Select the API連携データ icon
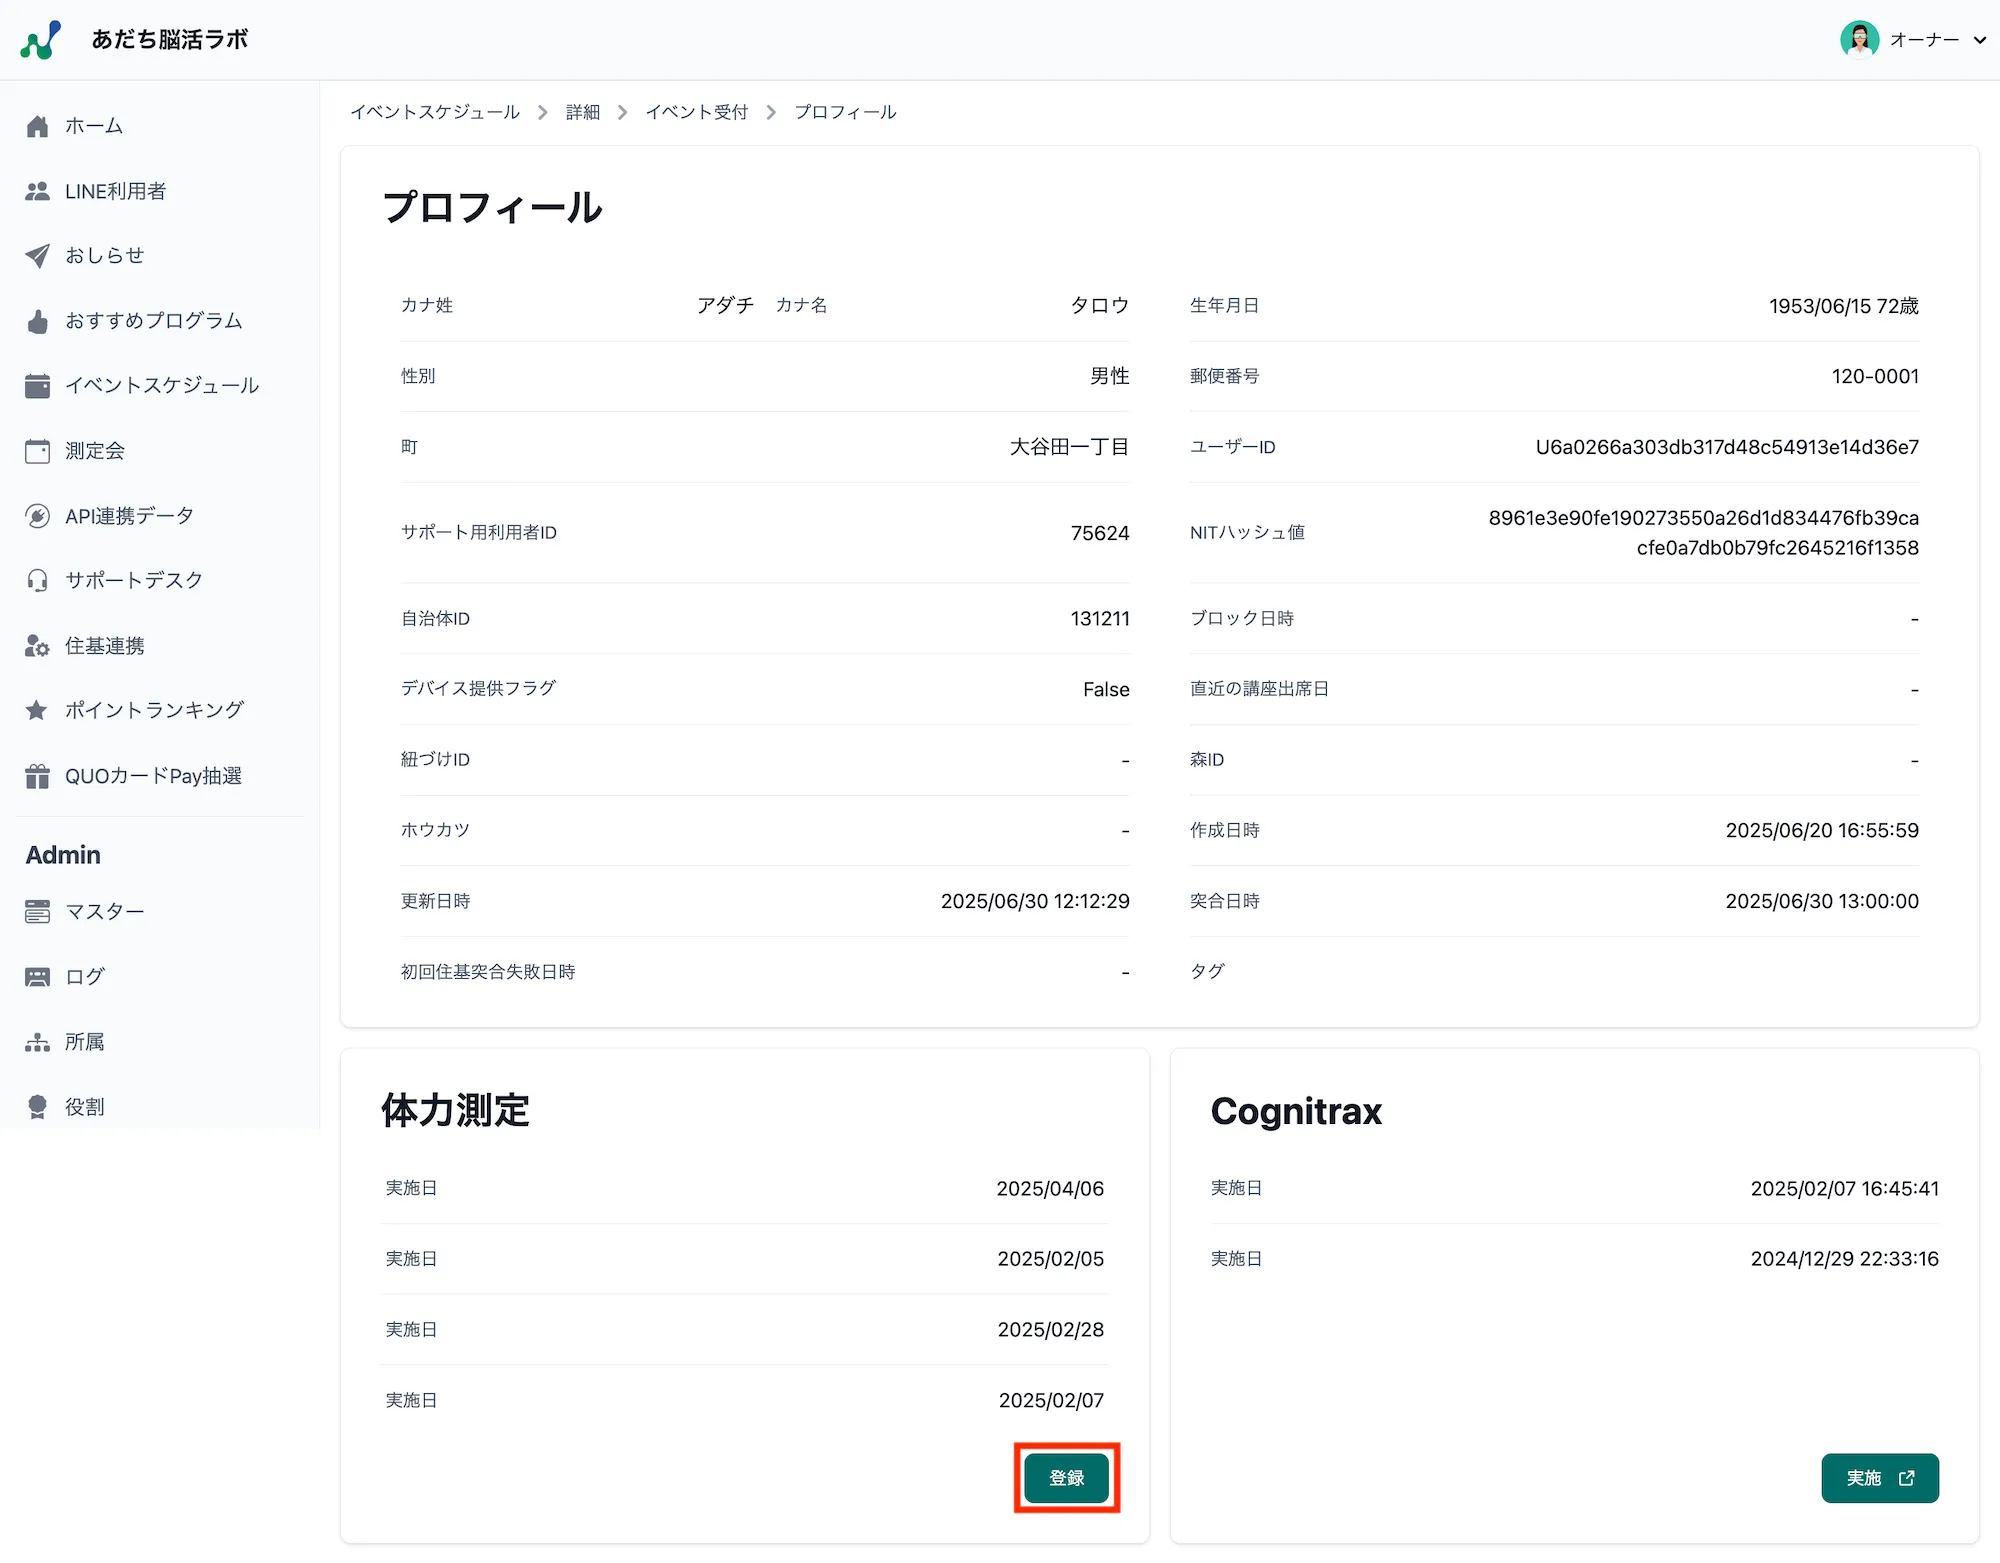This screenshot has height=1563, width=2000. (37, 515)
